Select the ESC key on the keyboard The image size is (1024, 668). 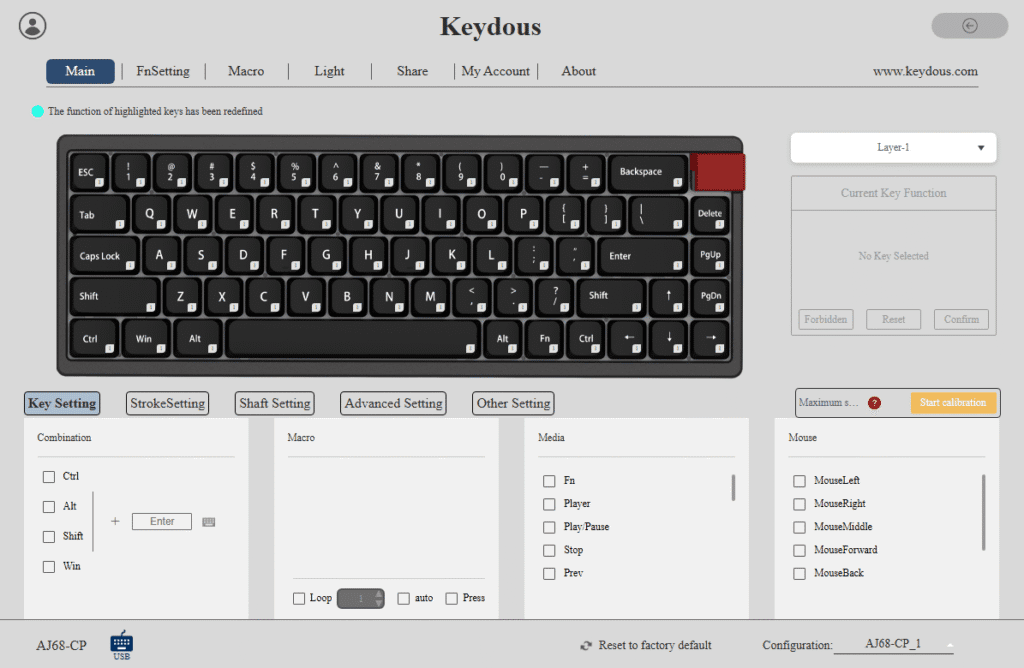pyautogui.click(x=88, y=172)
